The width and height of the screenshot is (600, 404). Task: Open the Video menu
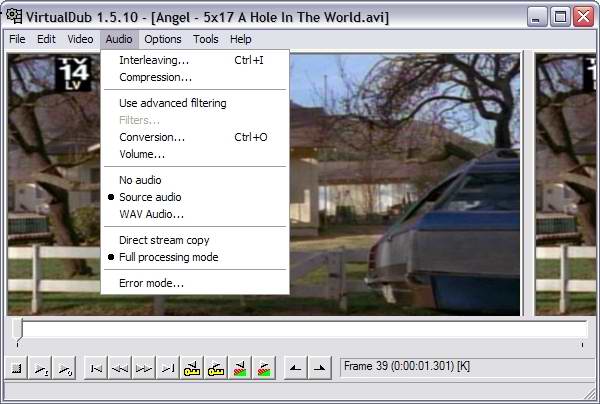tap(80, 39)
